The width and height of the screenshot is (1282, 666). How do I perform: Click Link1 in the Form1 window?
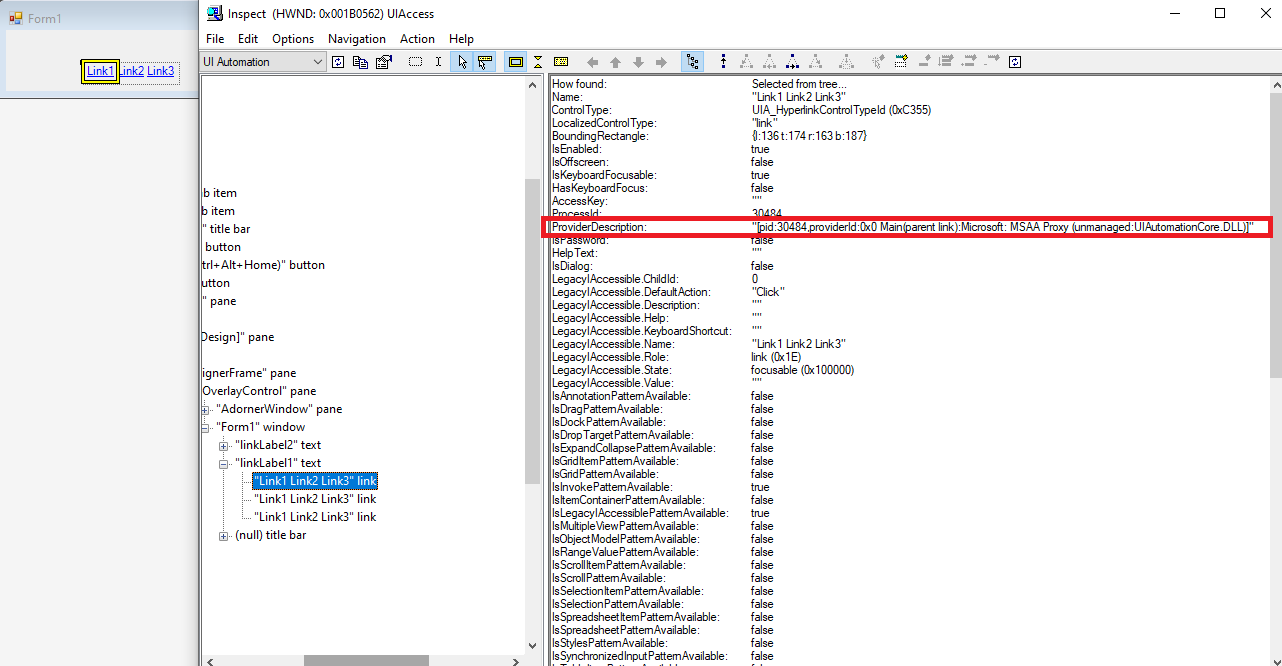click(100, 71)
